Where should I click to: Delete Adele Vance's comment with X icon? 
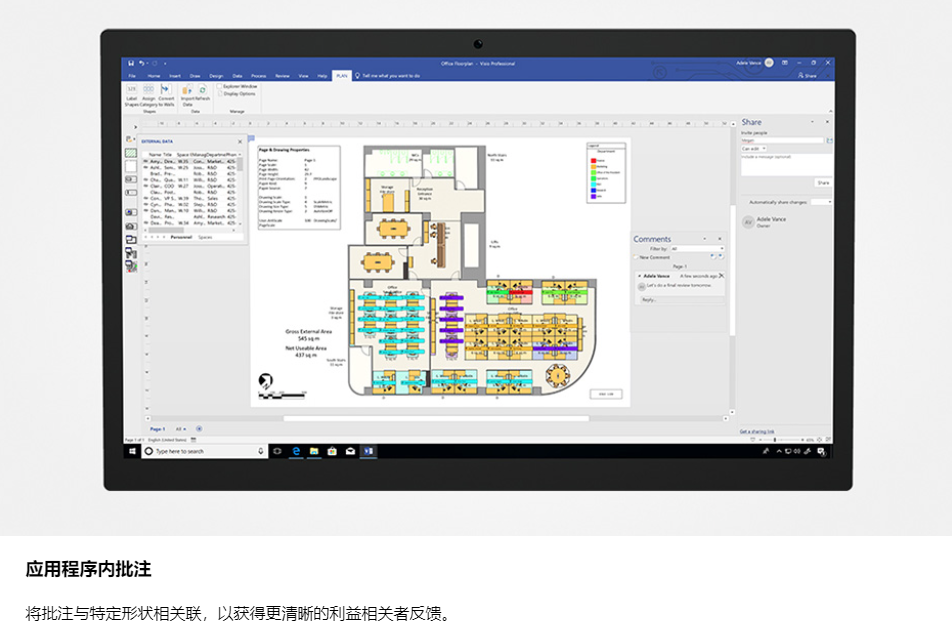[x=721, y=275]
